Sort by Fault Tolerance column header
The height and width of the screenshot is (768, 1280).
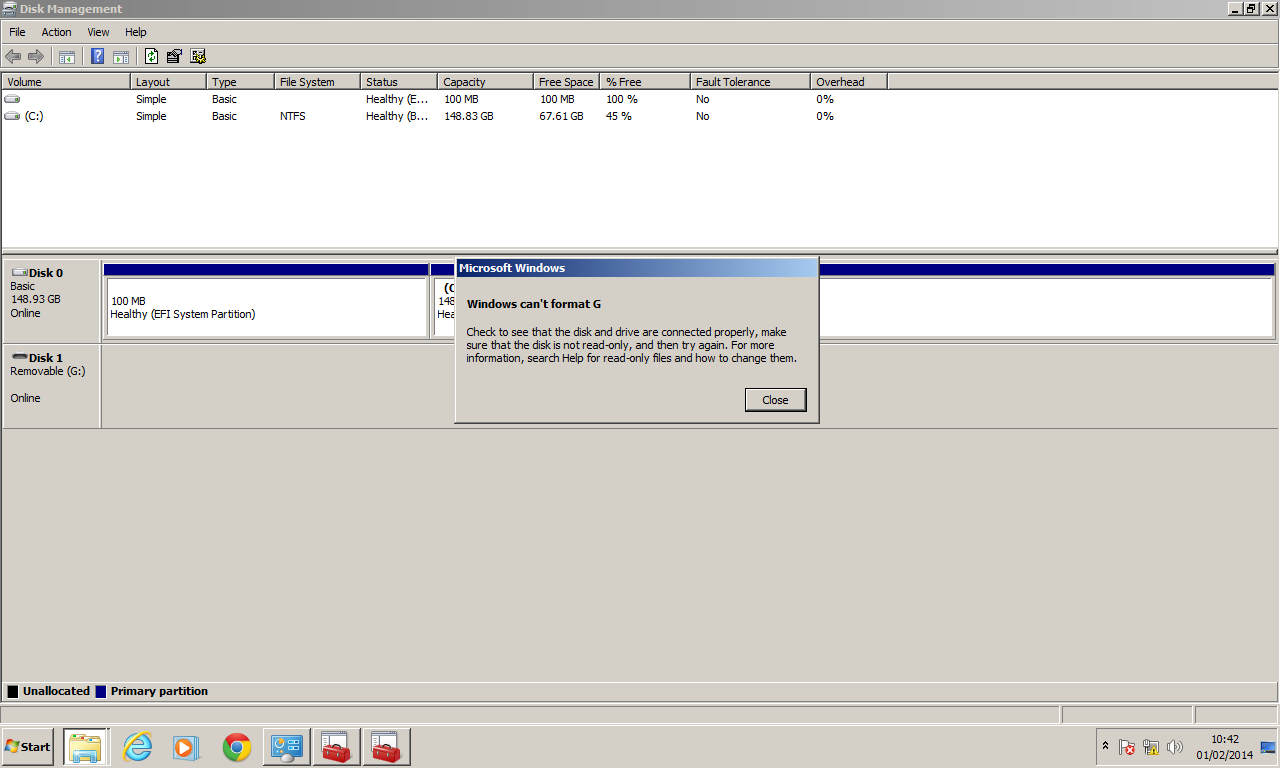point(750,82)
